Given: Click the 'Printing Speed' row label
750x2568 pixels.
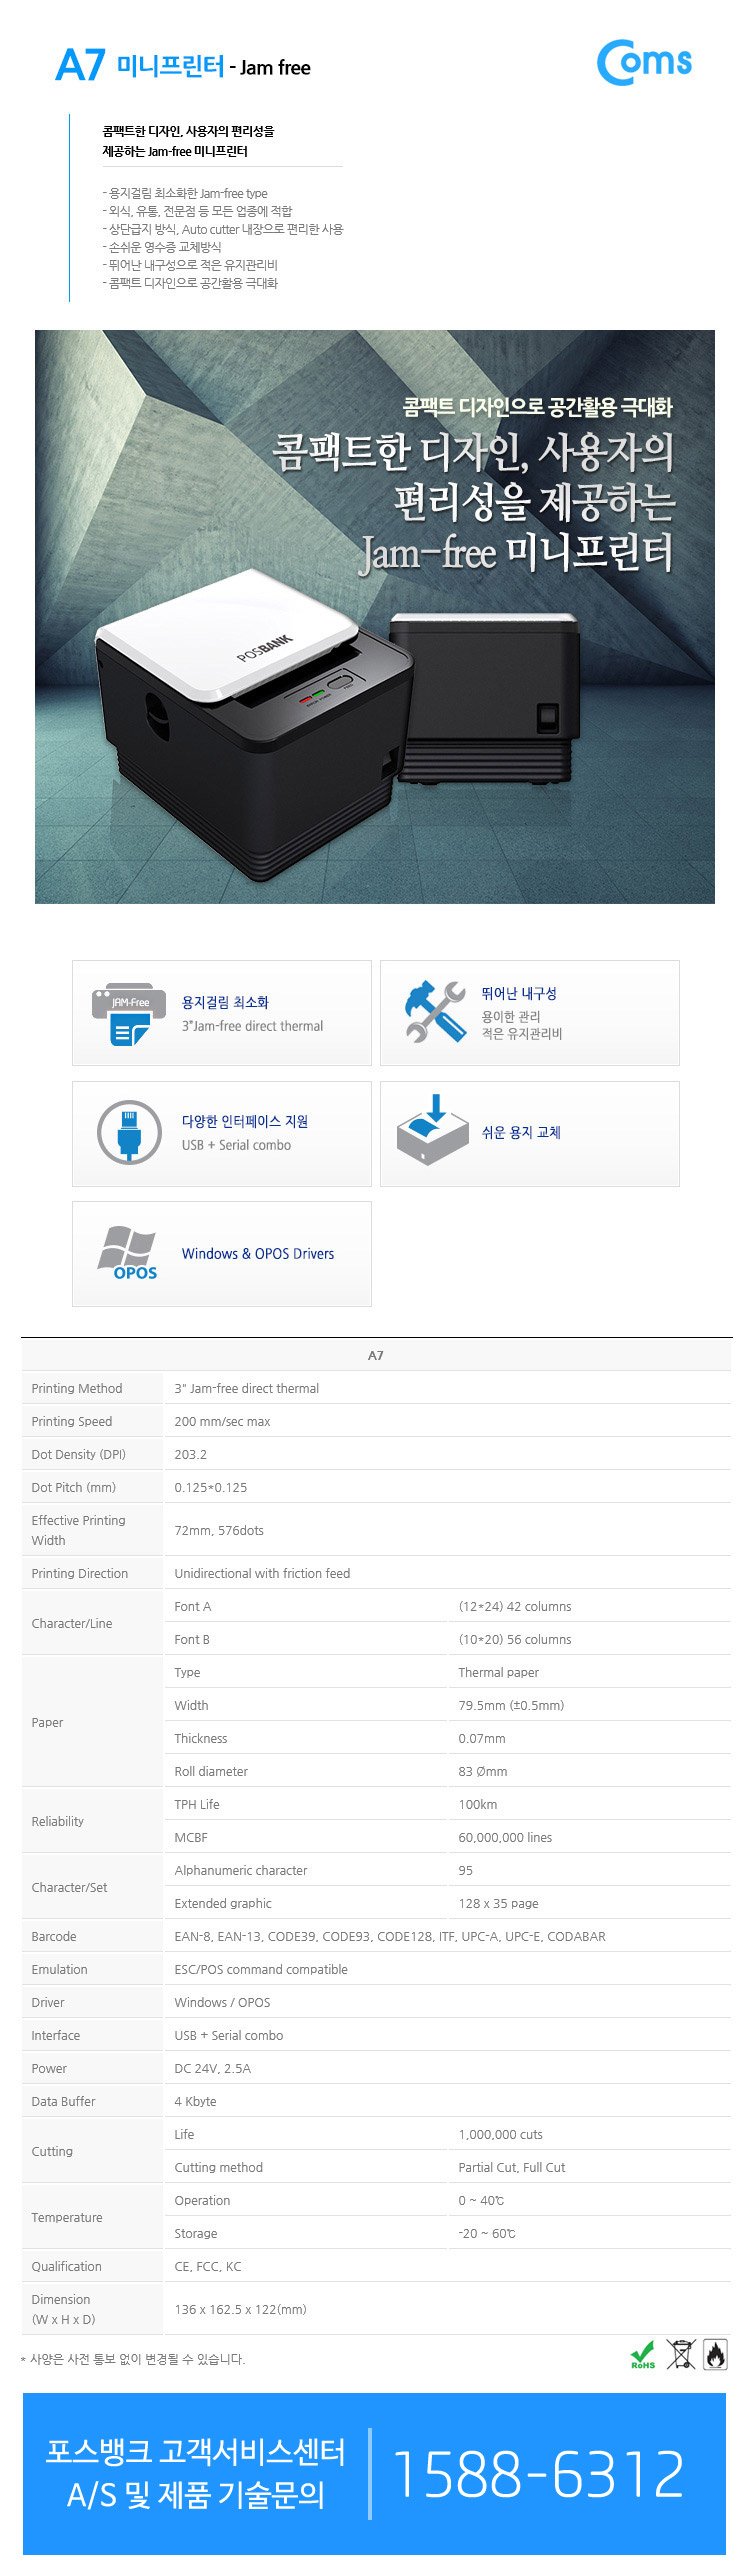Looking at the screenshot, I should [72, 1421].
